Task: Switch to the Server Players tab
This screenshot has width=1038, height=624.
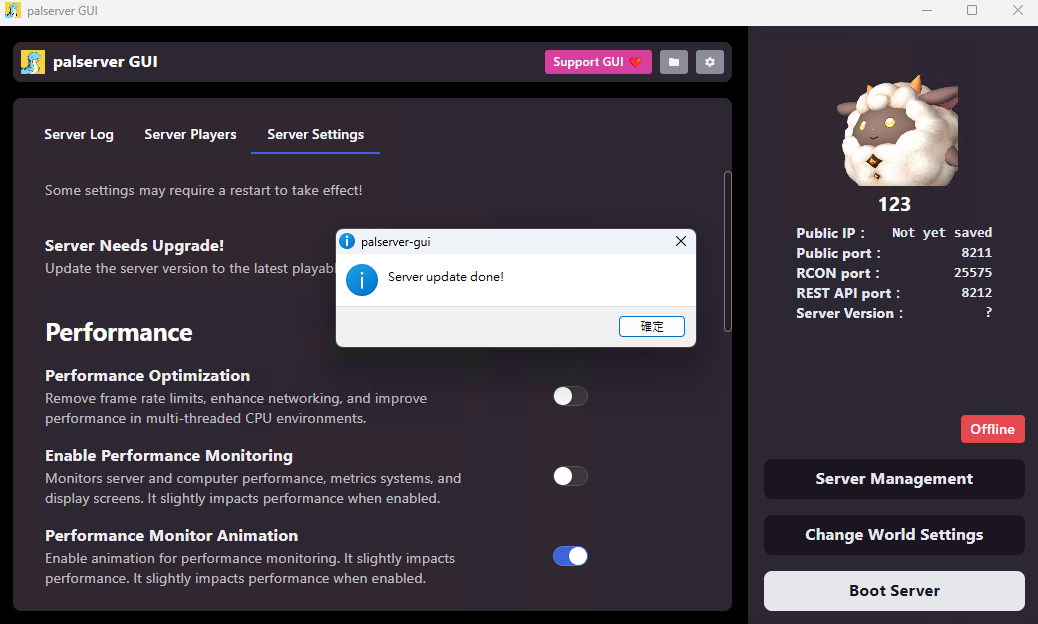Action: coord(190,134)
